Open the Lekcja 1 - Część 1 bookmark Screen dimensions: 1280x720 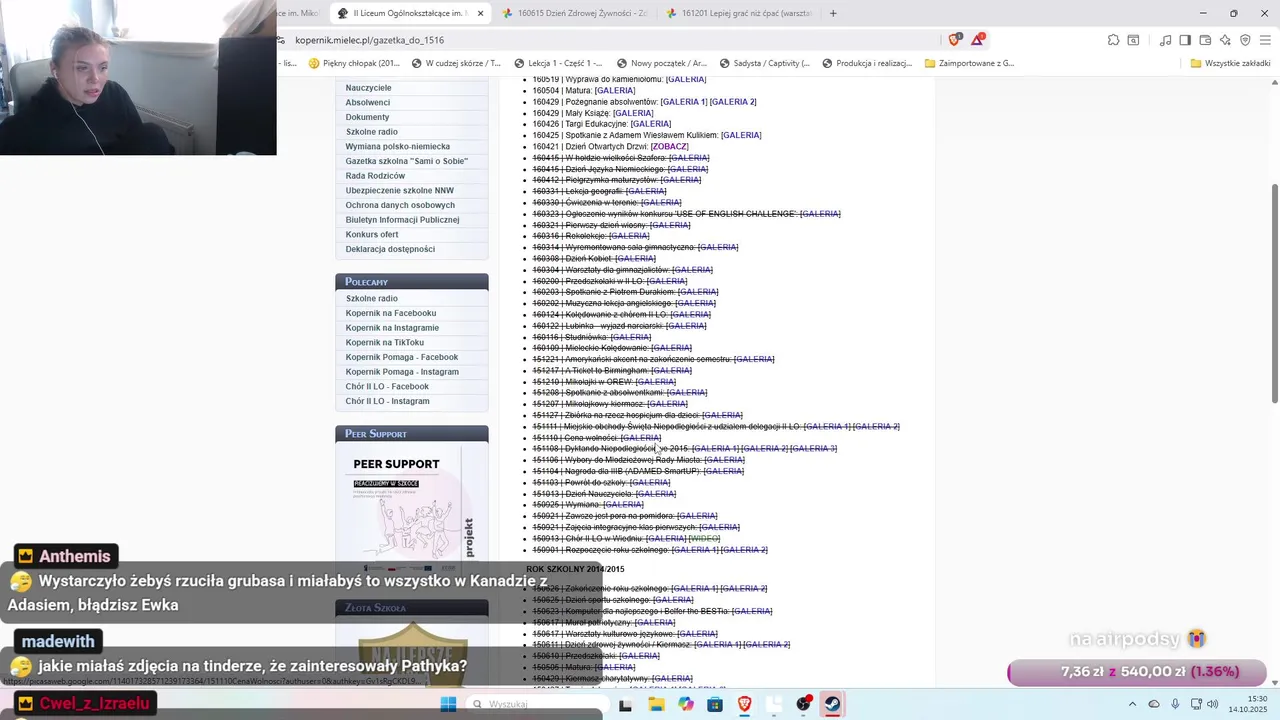(558, 63)
